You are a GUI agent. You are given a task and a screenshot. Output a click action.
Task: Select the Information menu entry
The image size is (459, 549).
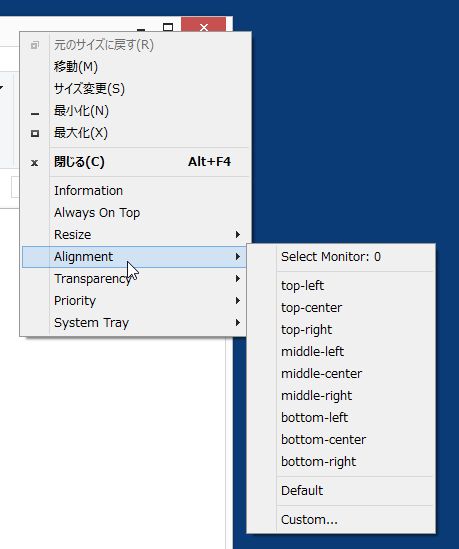point(134,190)
